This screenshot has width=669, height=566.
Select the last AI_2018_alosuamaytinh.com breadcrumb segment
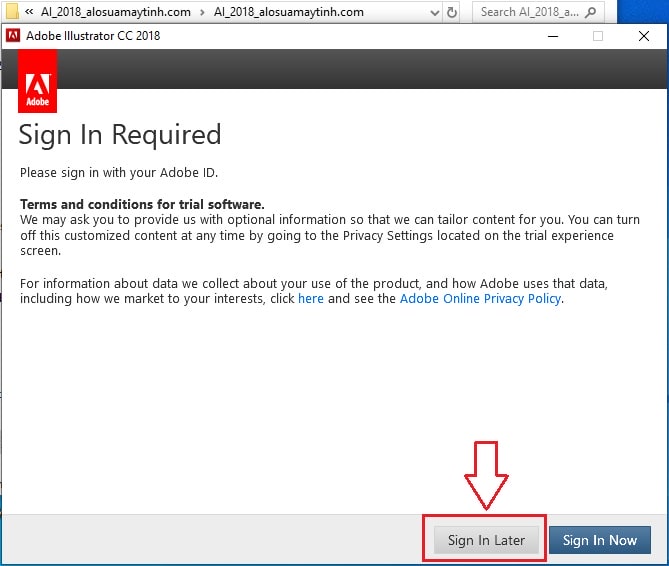[x=288, y=12]
